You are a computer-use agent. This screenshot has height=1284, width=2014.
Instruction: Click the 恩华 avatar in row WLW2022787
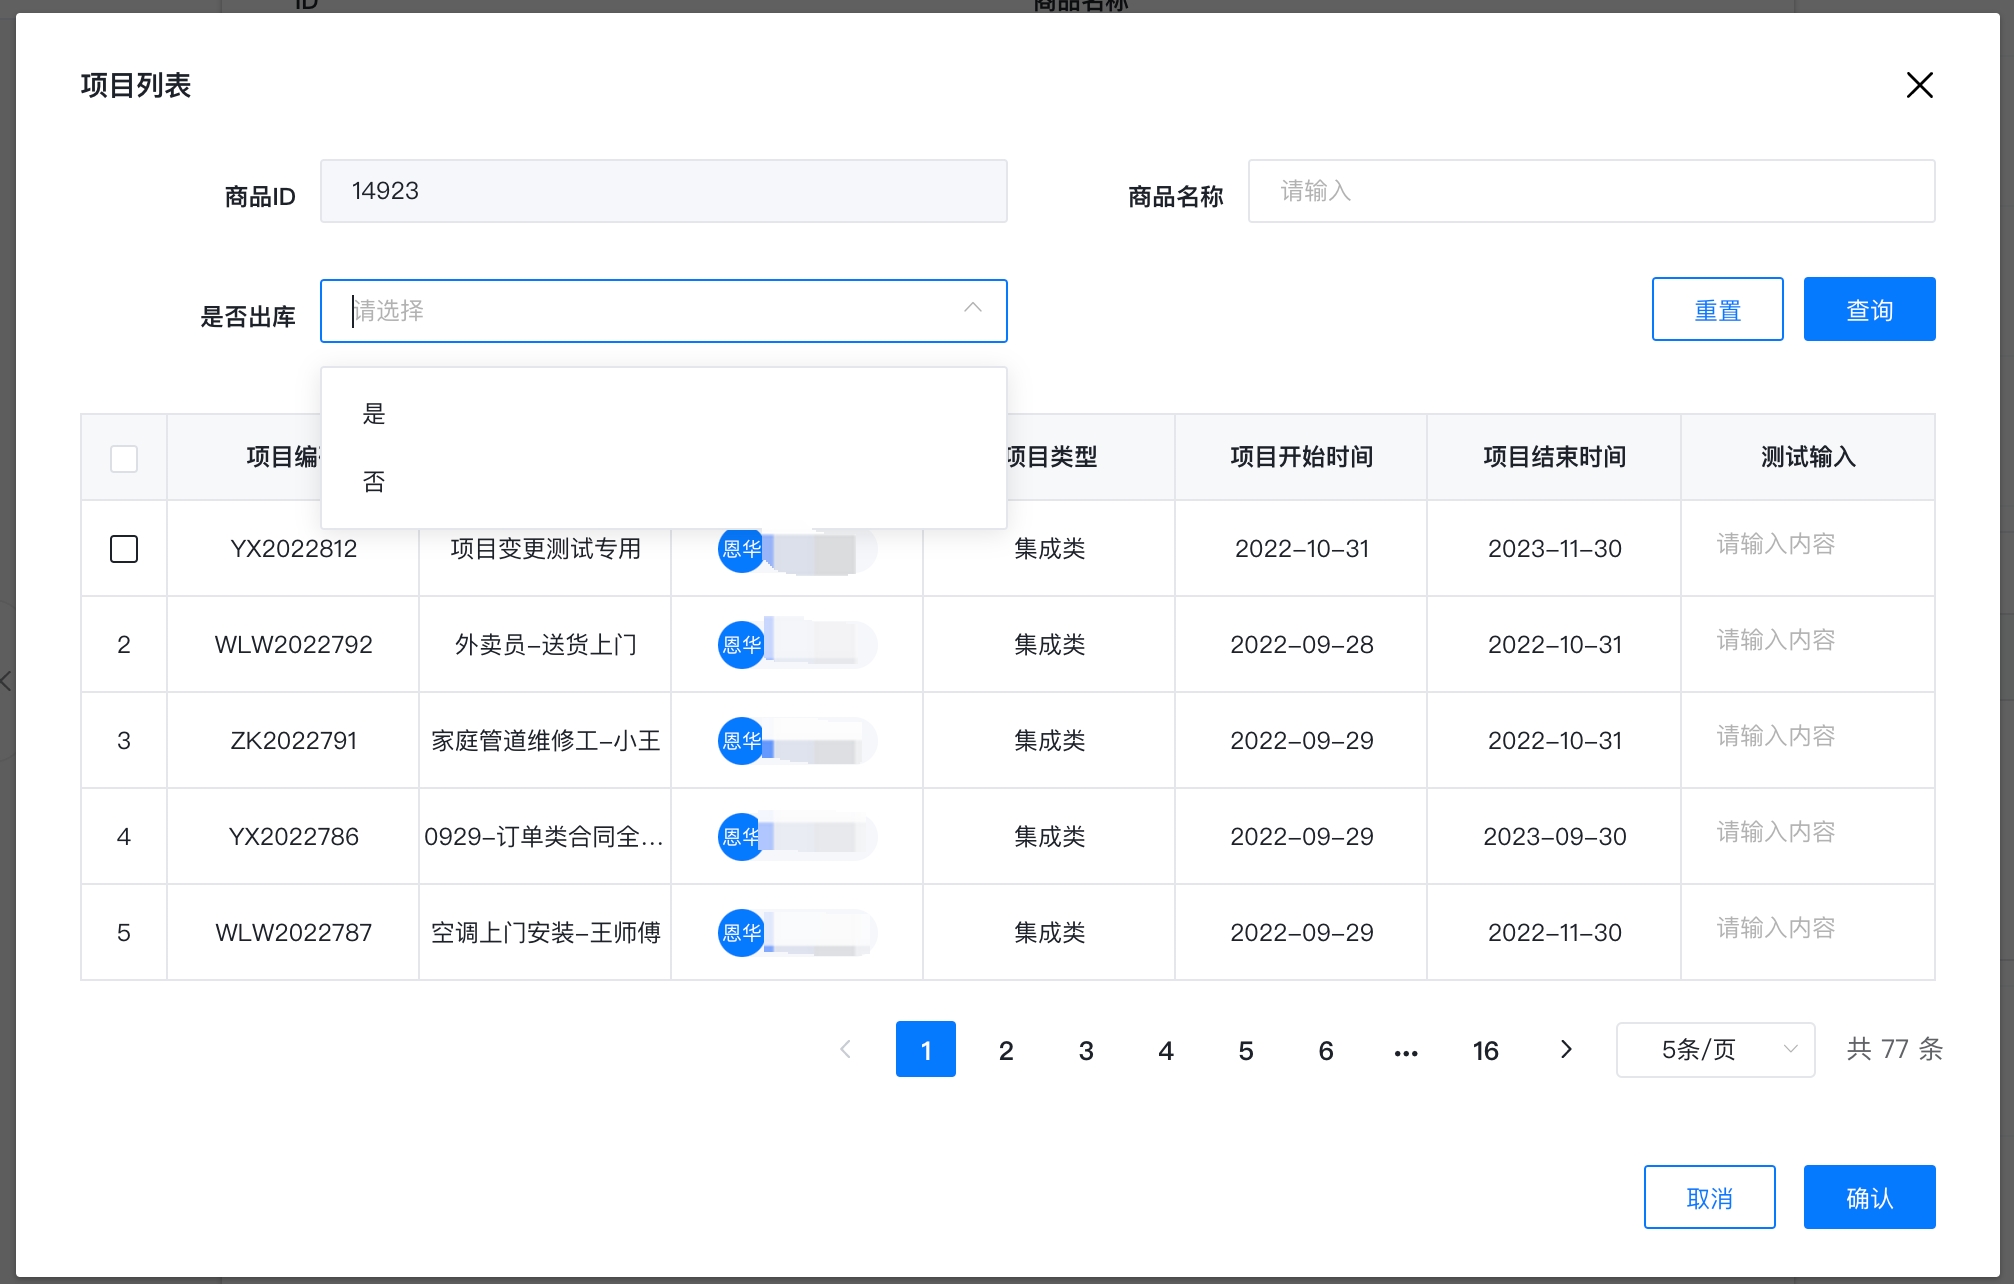pyautogui.click(x=741, y=933)
